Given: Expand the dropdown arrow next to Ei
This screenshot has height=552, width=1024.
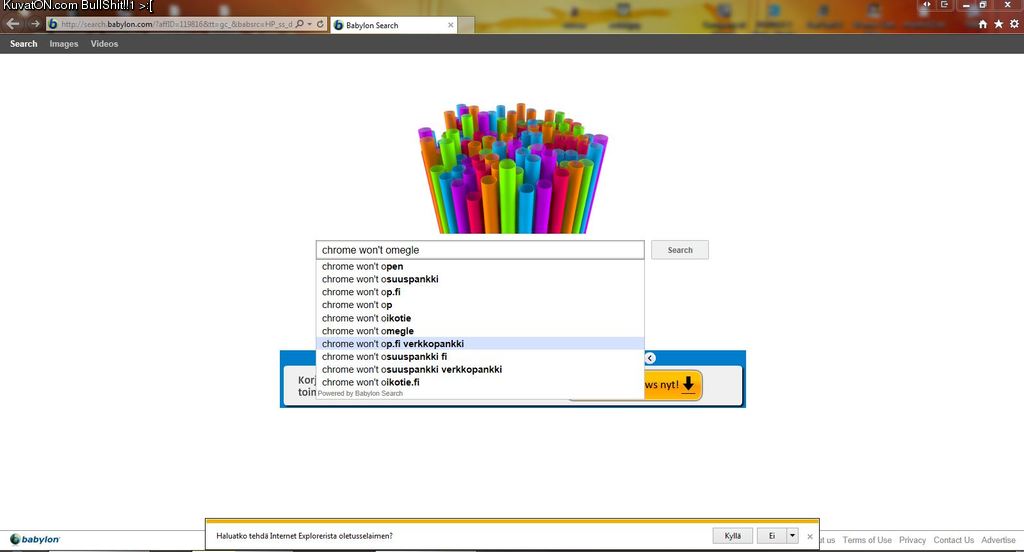Looking at the screenshot, I should coord(793,536).
